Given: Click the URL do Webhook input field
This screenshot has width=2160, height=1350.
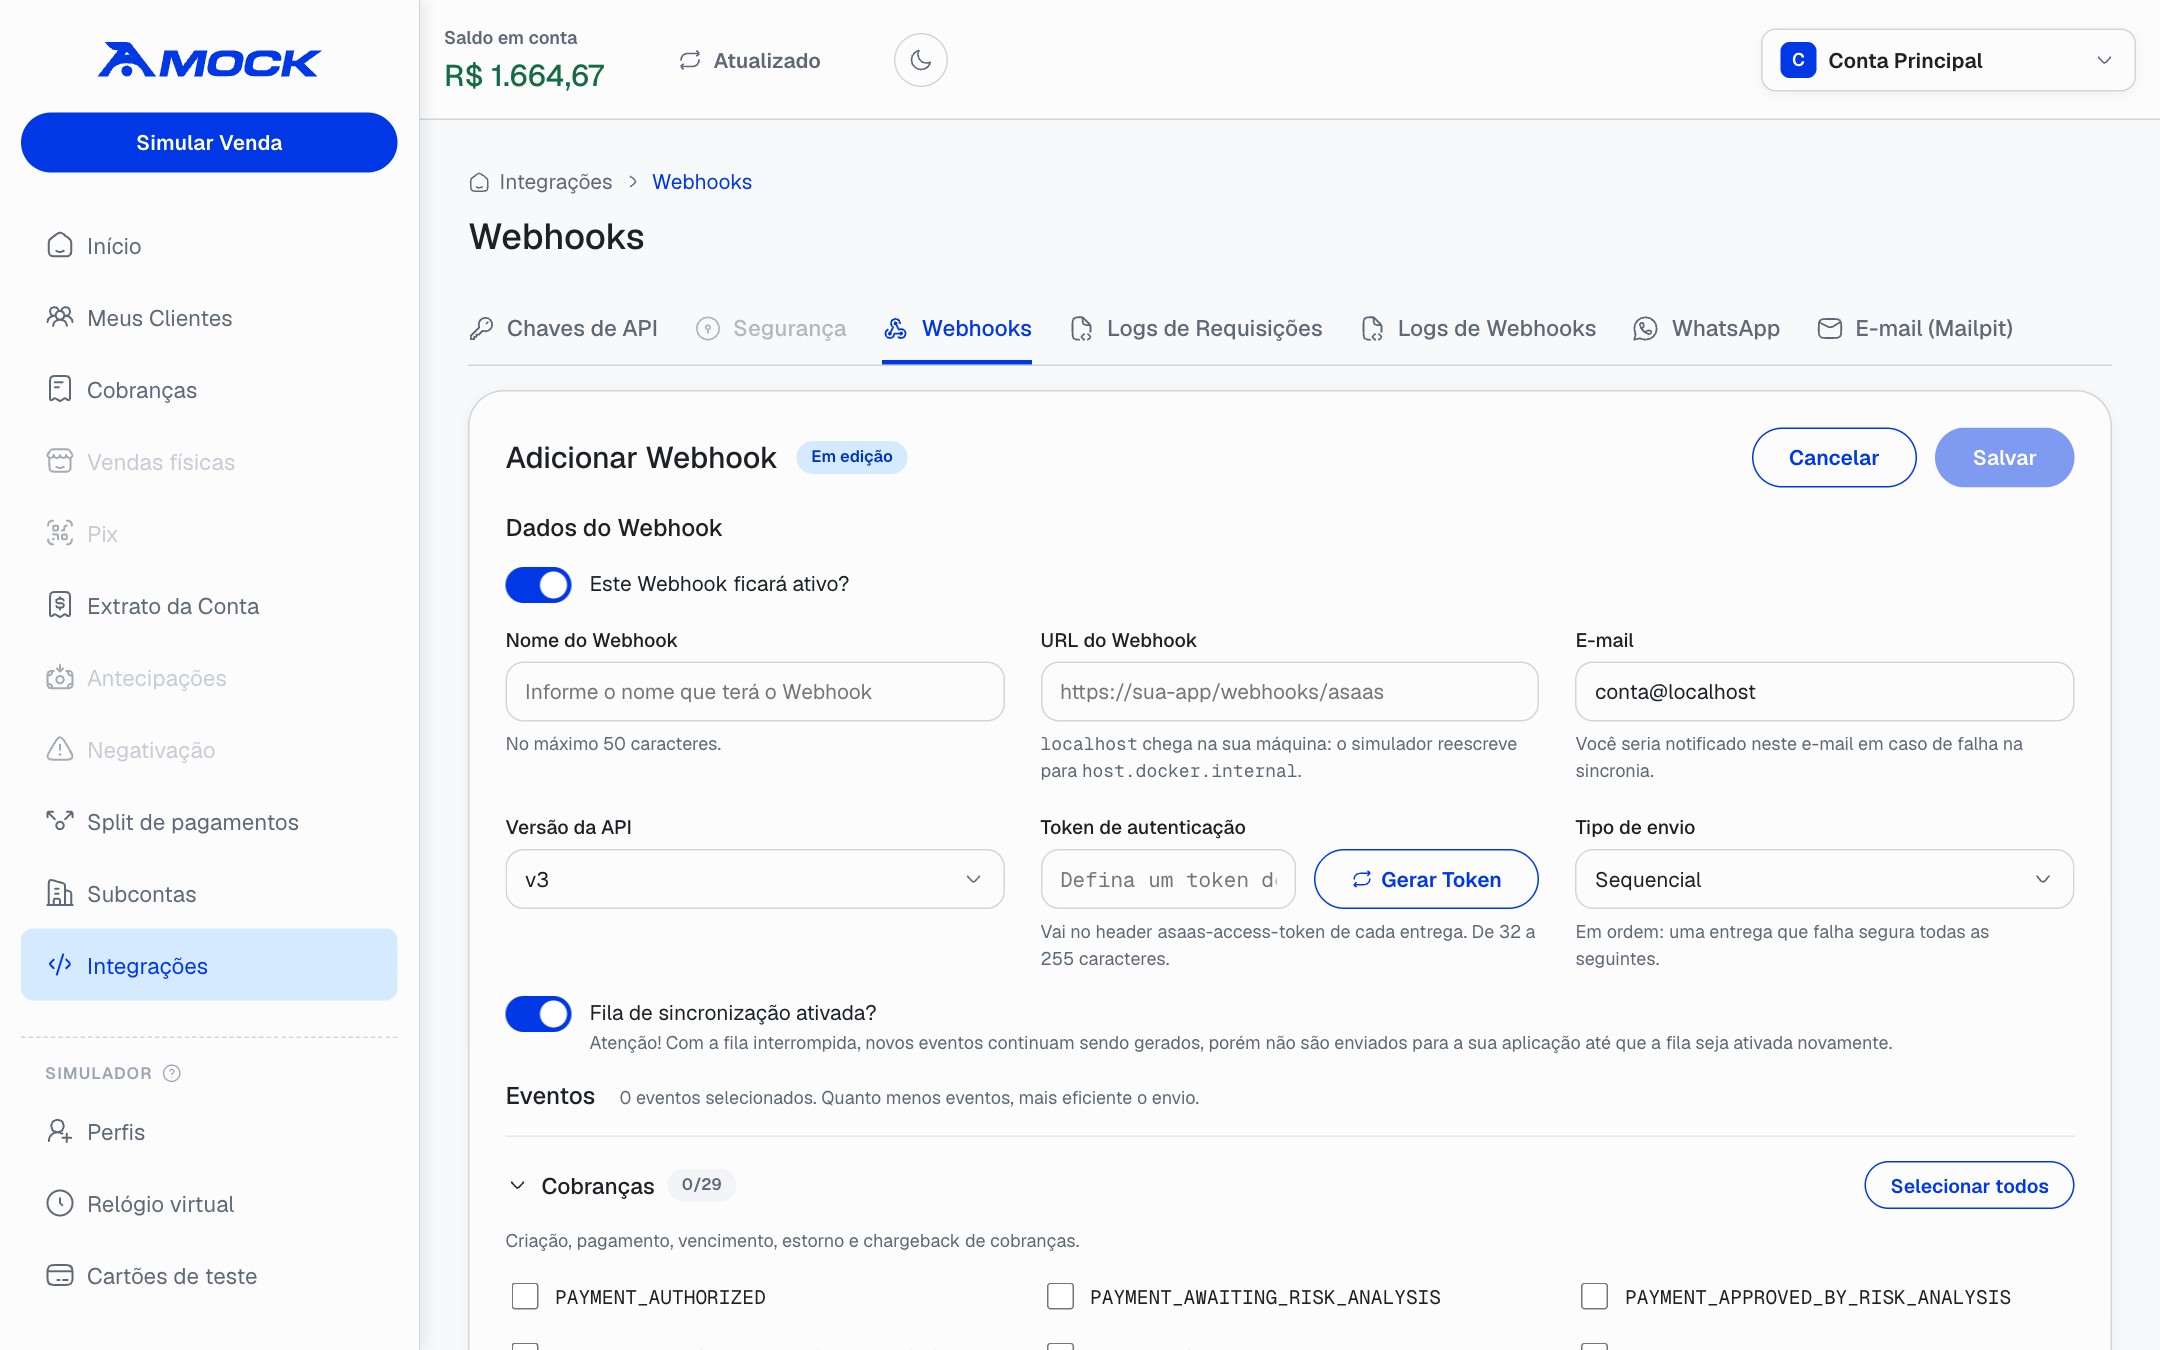Looking at the screenshot, I should pyautogui.click(x=1289, y=691).
